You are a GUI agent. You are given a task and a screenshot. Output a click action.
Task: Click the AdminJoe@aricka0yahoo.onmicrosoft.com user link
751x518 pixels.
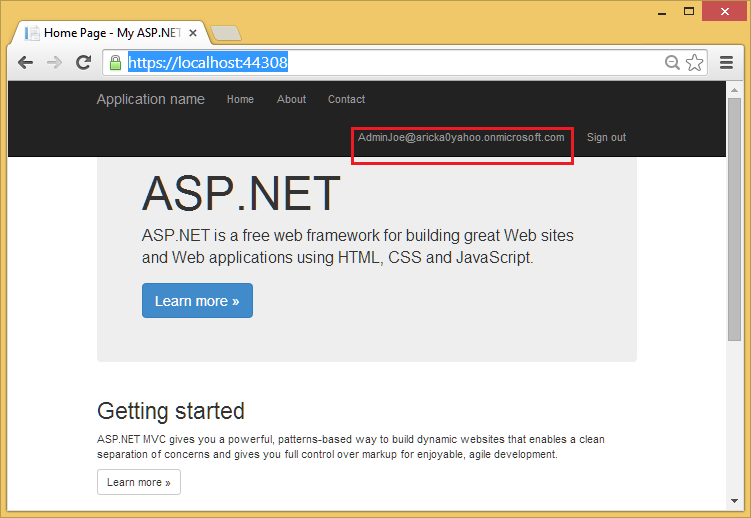461,137
